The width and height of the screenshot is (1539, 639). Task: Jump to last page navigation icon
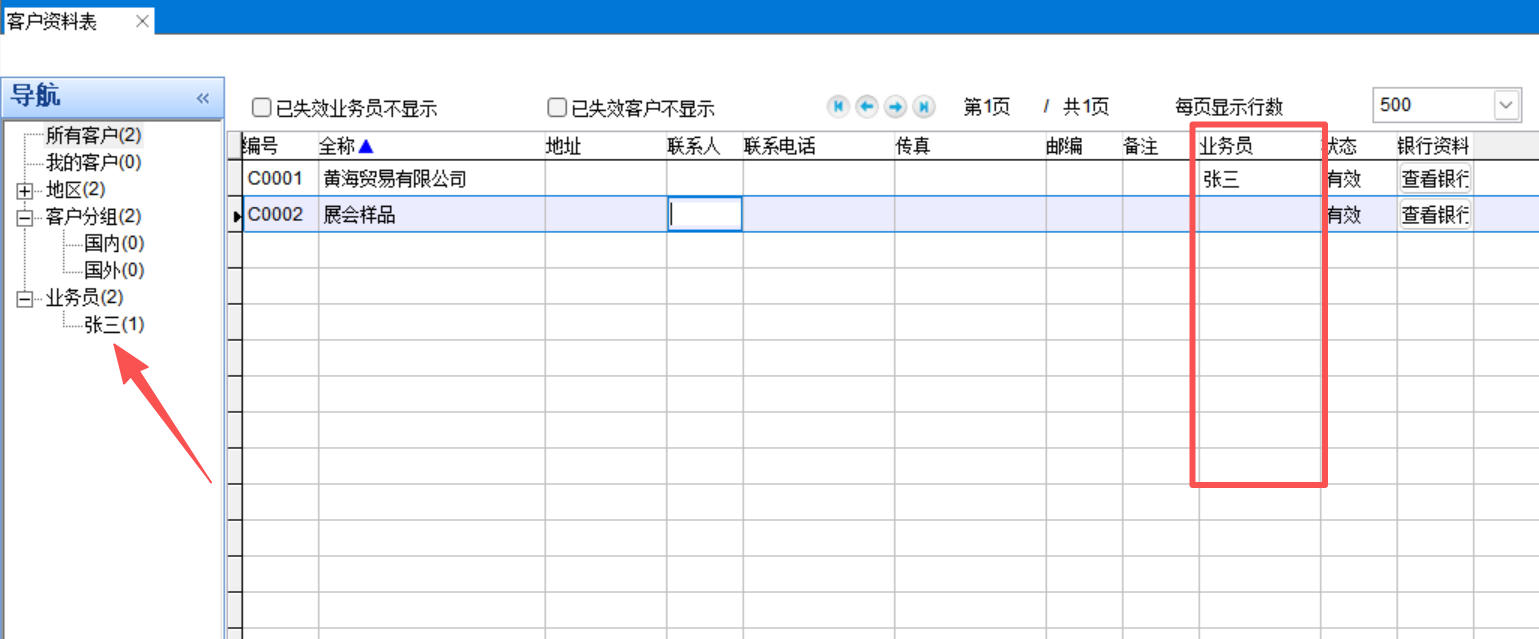pyautogui.click(x=924, y=106)
